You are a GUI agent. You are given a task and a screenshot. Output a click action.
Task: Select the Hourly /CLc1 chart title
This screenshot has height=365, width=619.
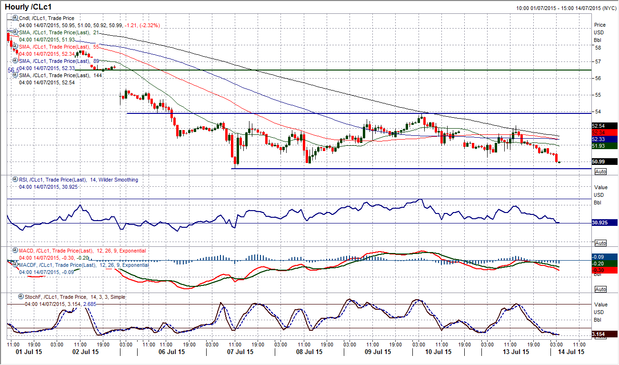click(28, 7)
